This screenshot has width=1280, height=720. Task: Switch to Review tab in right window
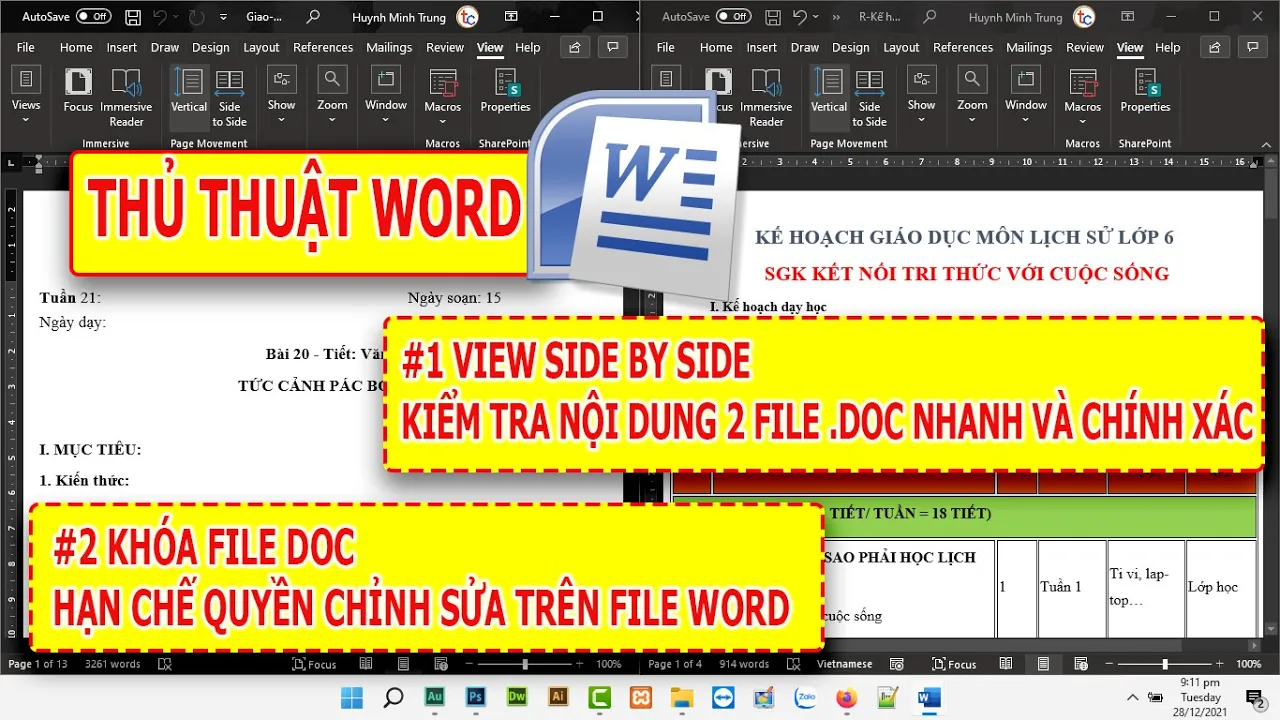[x=1085, y=47]
